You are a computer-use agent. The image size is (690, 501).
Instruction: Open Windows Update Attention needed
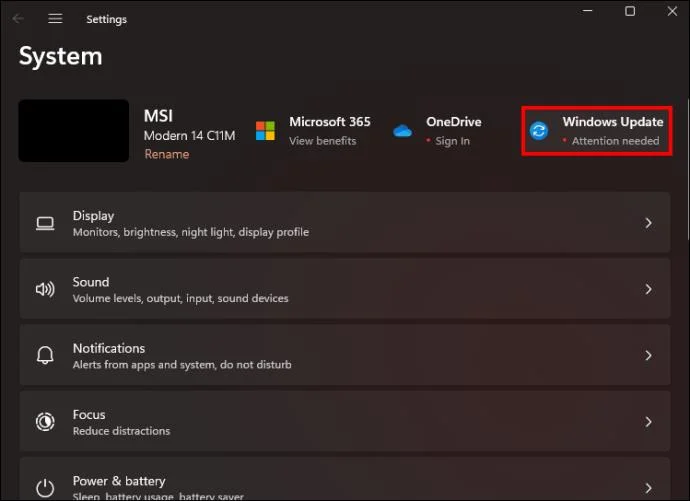597,131
